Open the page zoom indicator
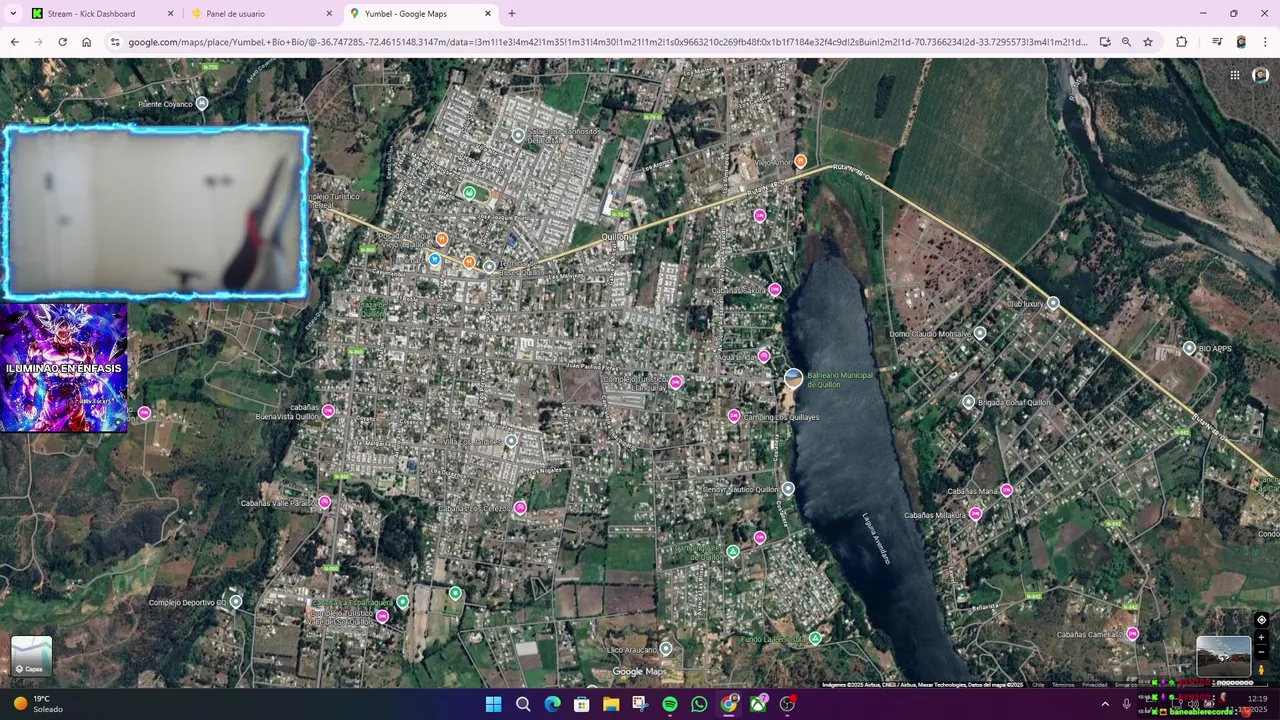This screenshot has height=720, width=1280. 1126,42
